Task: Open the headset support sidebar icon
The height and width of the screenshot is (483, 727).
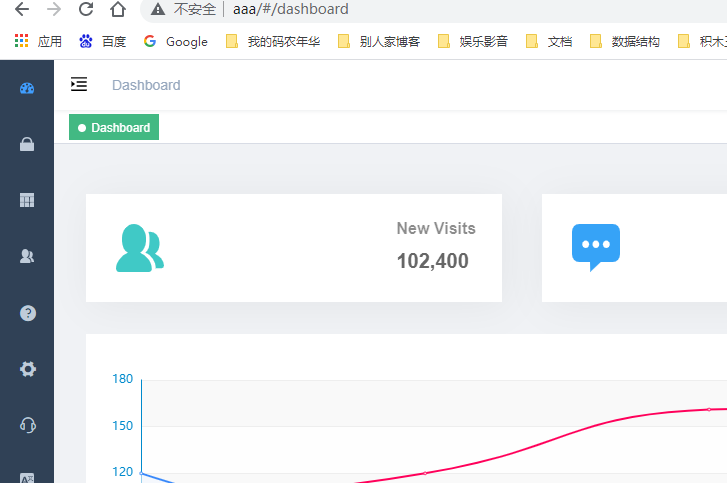Action: pos(28,425)
